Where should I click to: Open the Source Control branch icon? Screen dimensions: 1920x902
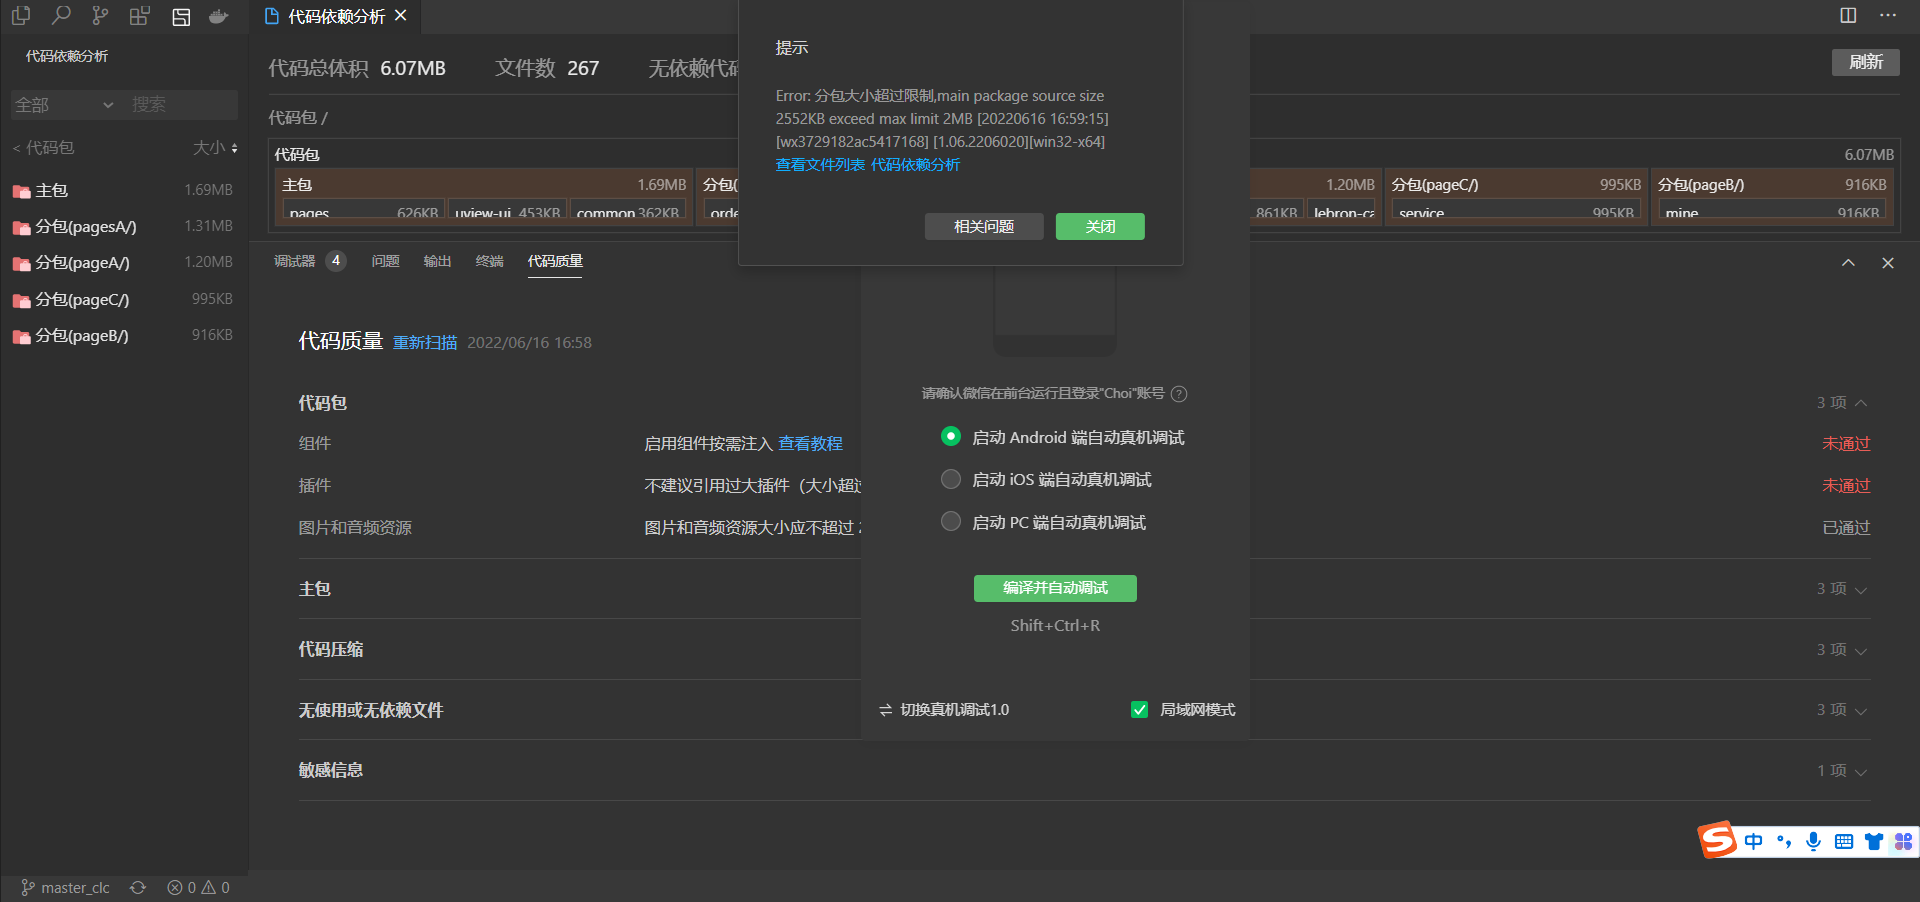click(x=100, y=16)
